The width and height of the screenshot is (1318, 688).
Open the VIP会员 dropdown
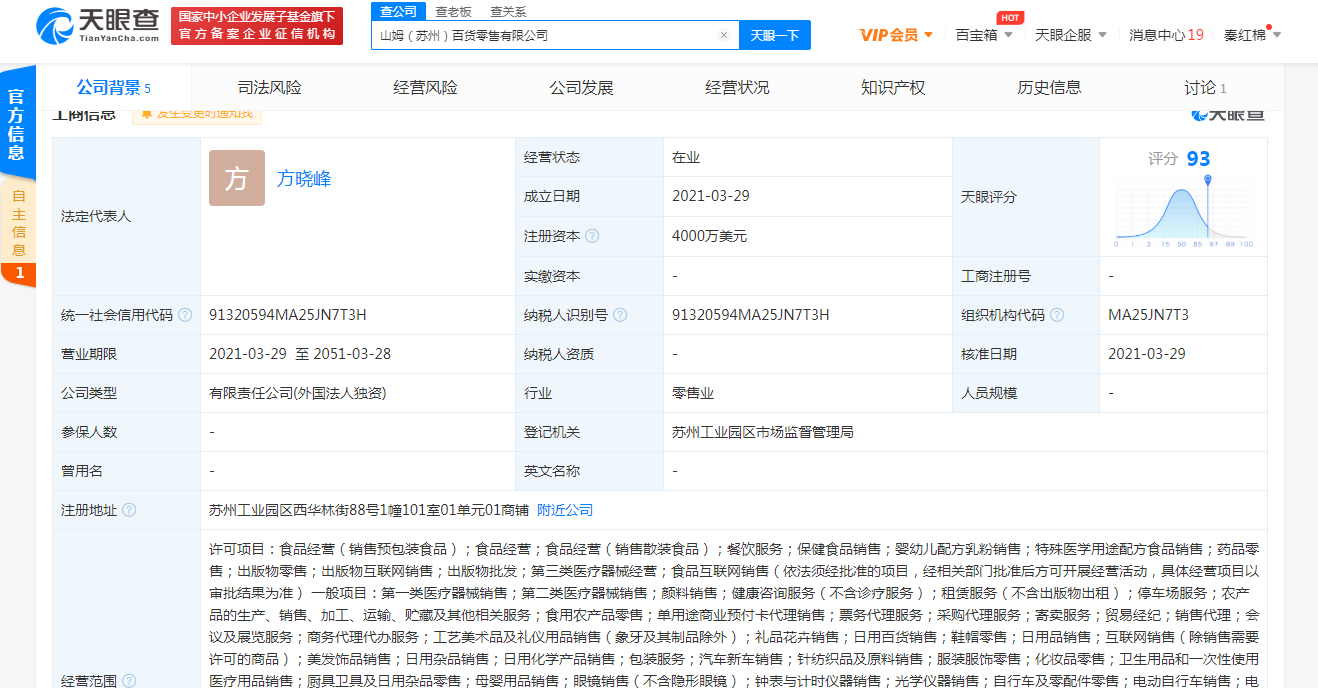click(896, 35)
